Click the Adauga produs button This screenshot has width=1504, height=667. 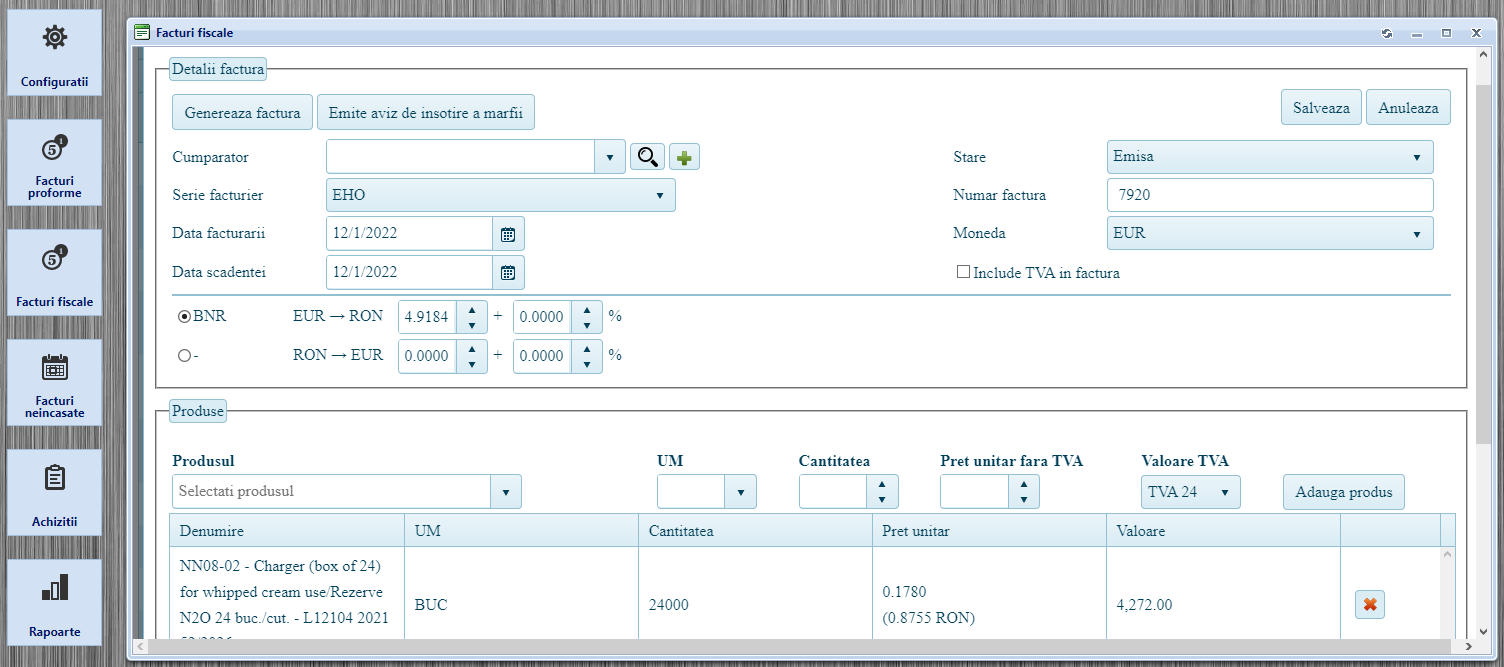(1343, 492)
